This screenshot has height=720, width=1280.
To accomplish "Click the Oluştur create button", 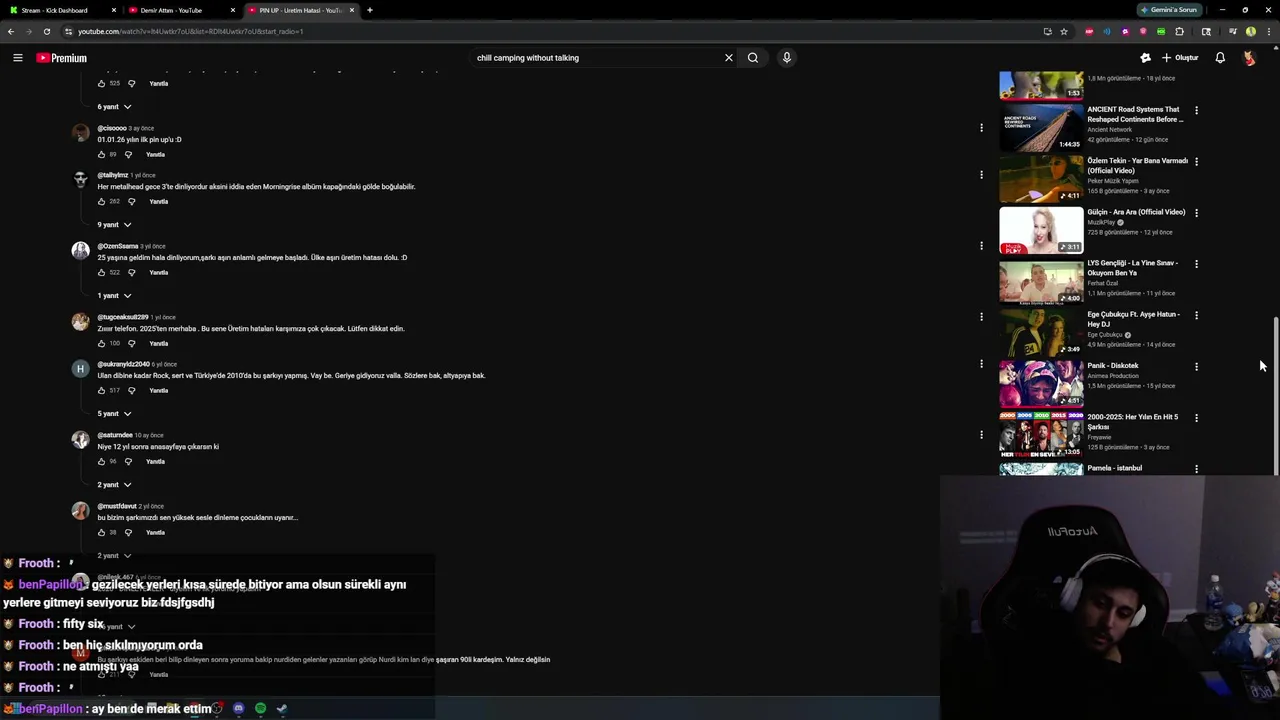I will pos(1180,58).
